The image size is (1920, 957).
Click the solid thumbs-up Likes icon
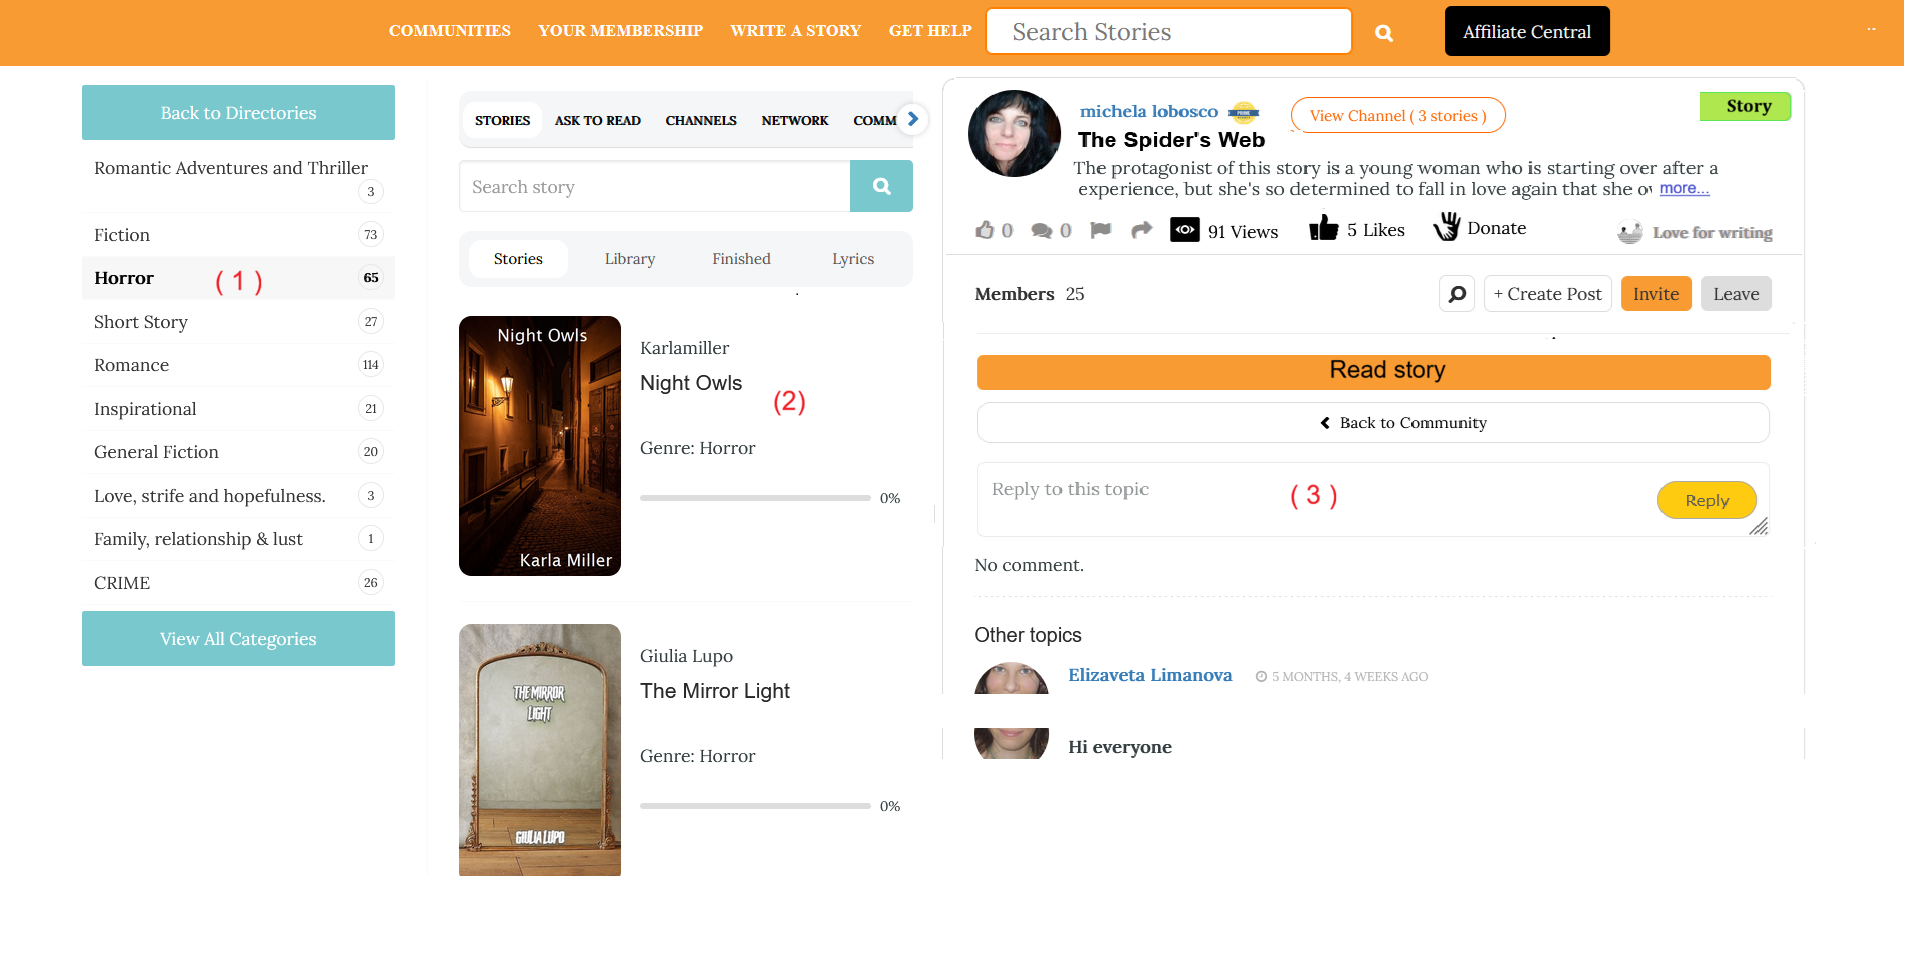coord(1323,229)
